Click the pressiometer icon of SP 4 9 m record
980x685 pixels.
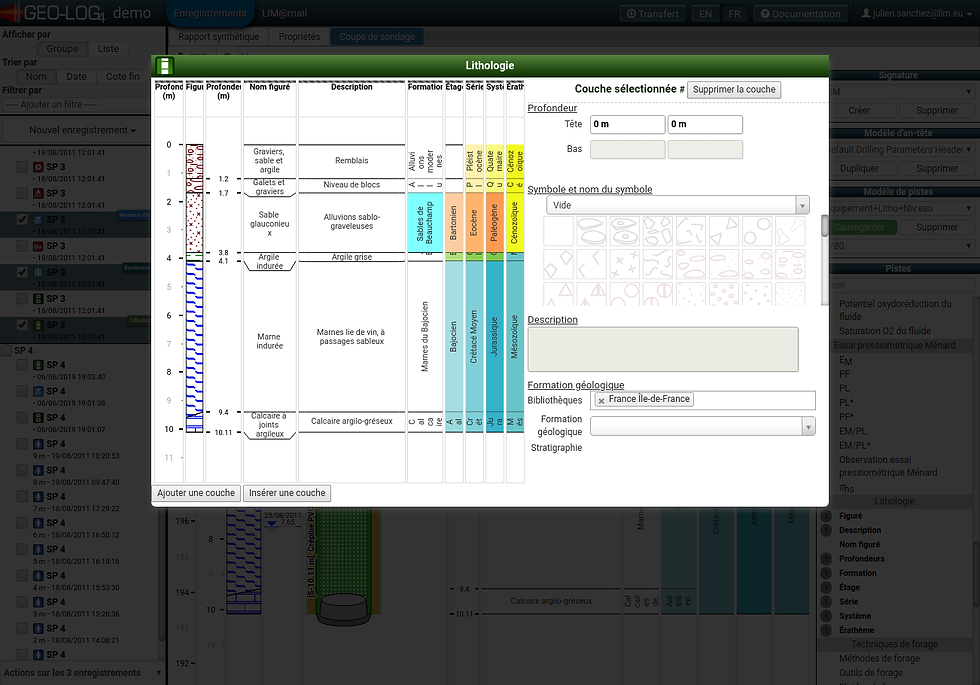pos(38,444)
